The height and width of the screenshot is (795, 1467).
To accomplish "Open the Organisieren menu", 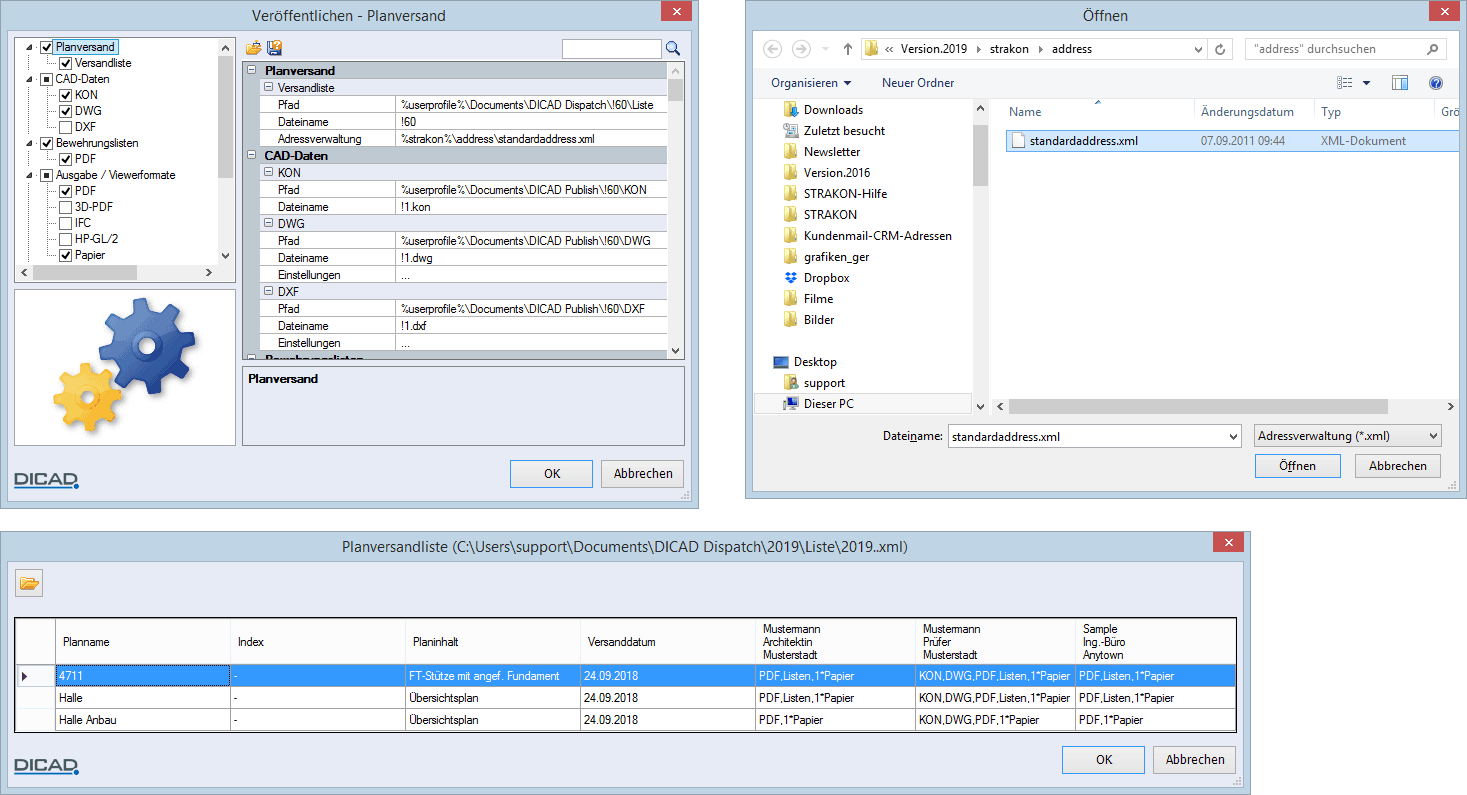I will (811, 83).
